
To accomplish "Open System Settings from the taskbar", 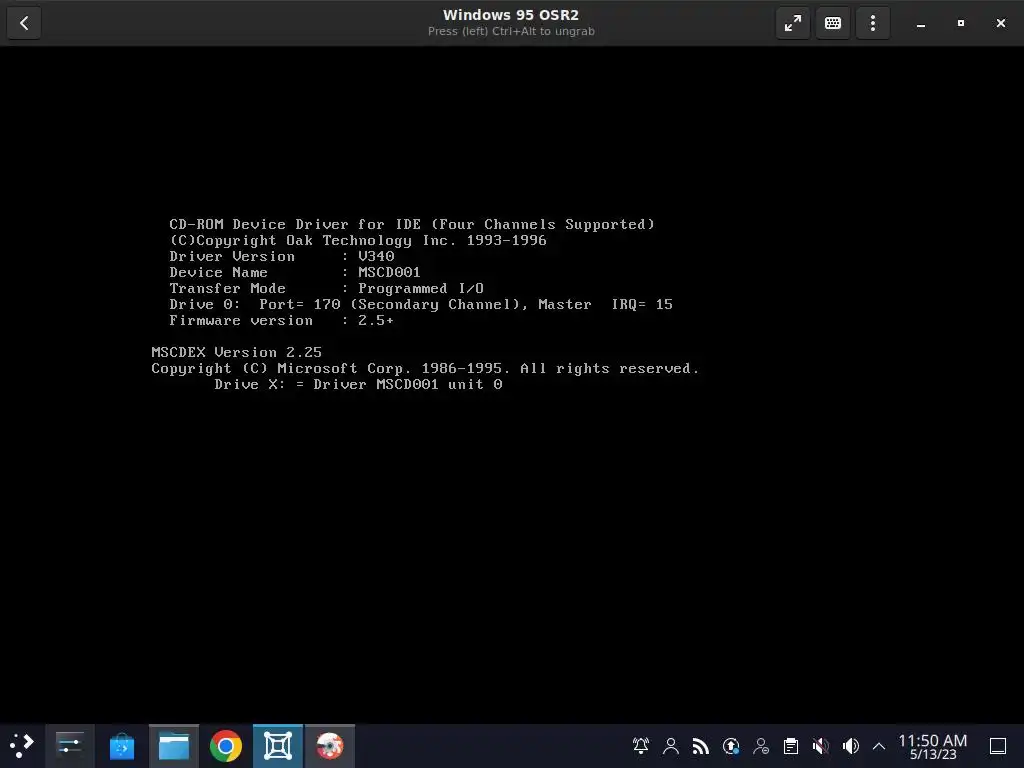I will [69, 746].
